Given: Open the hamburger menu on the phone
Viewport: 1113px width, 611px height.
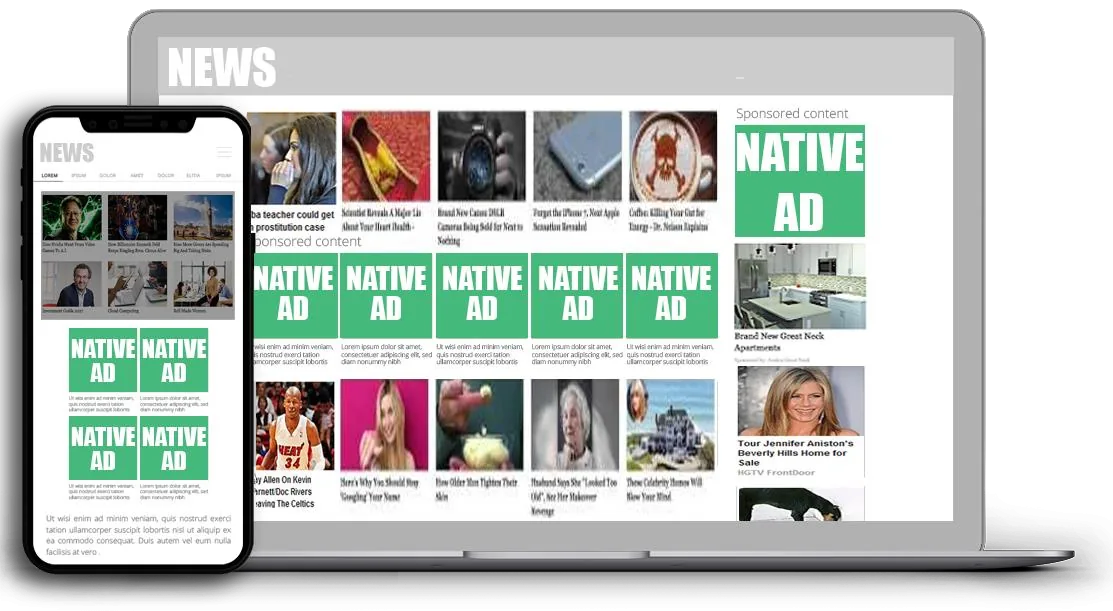Looking at the screenshot, I should [224, 152].
